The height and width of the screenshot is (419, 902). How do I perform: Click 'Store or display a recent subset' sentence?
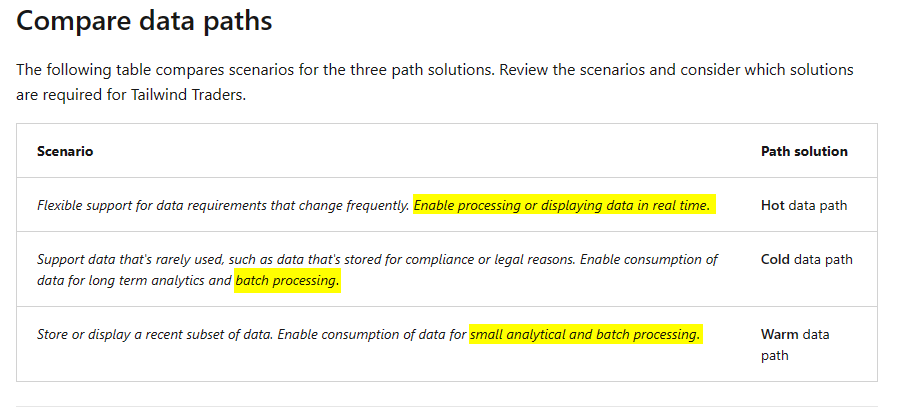pyautogui.click(x=155, y=334)
